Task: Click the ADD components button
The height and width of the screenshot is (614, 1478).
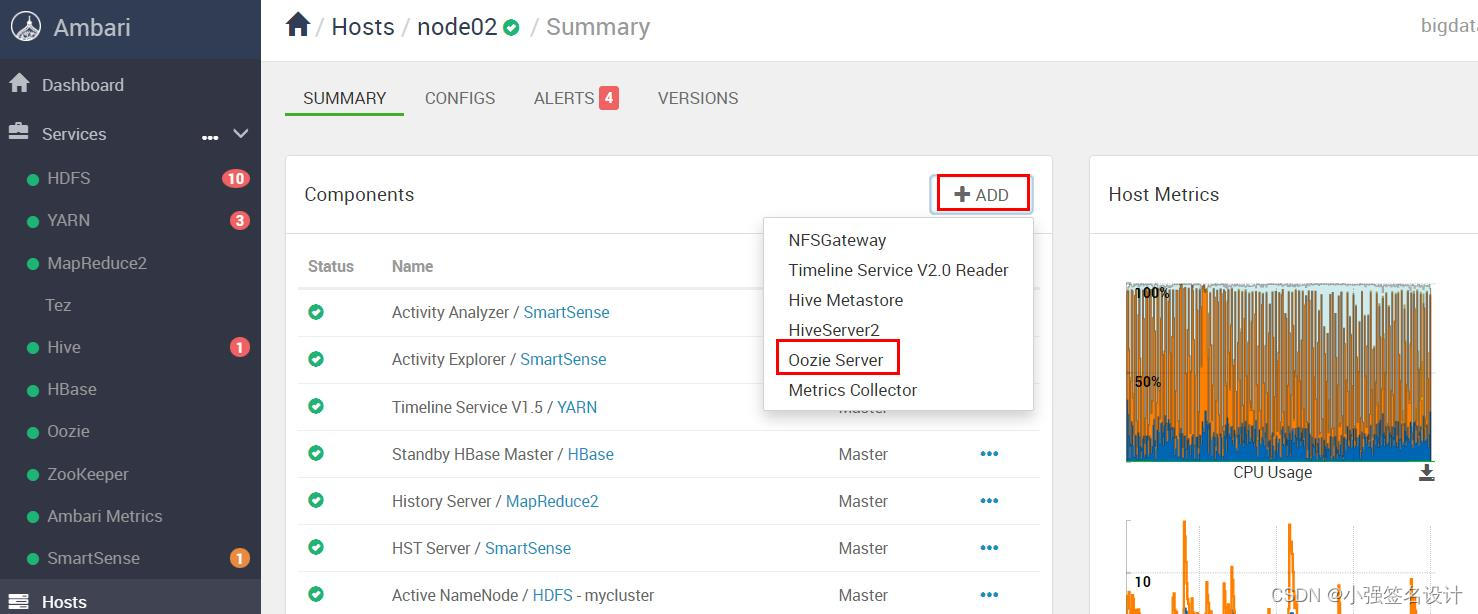Action: point(982,194)
